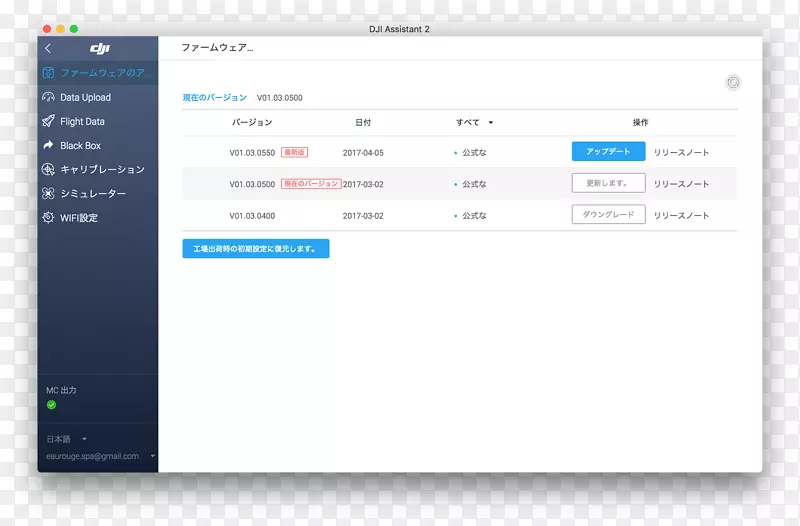
Task: Click the Flight Data rocket icon
Action: pyautogui.click(x=48, y=121)
